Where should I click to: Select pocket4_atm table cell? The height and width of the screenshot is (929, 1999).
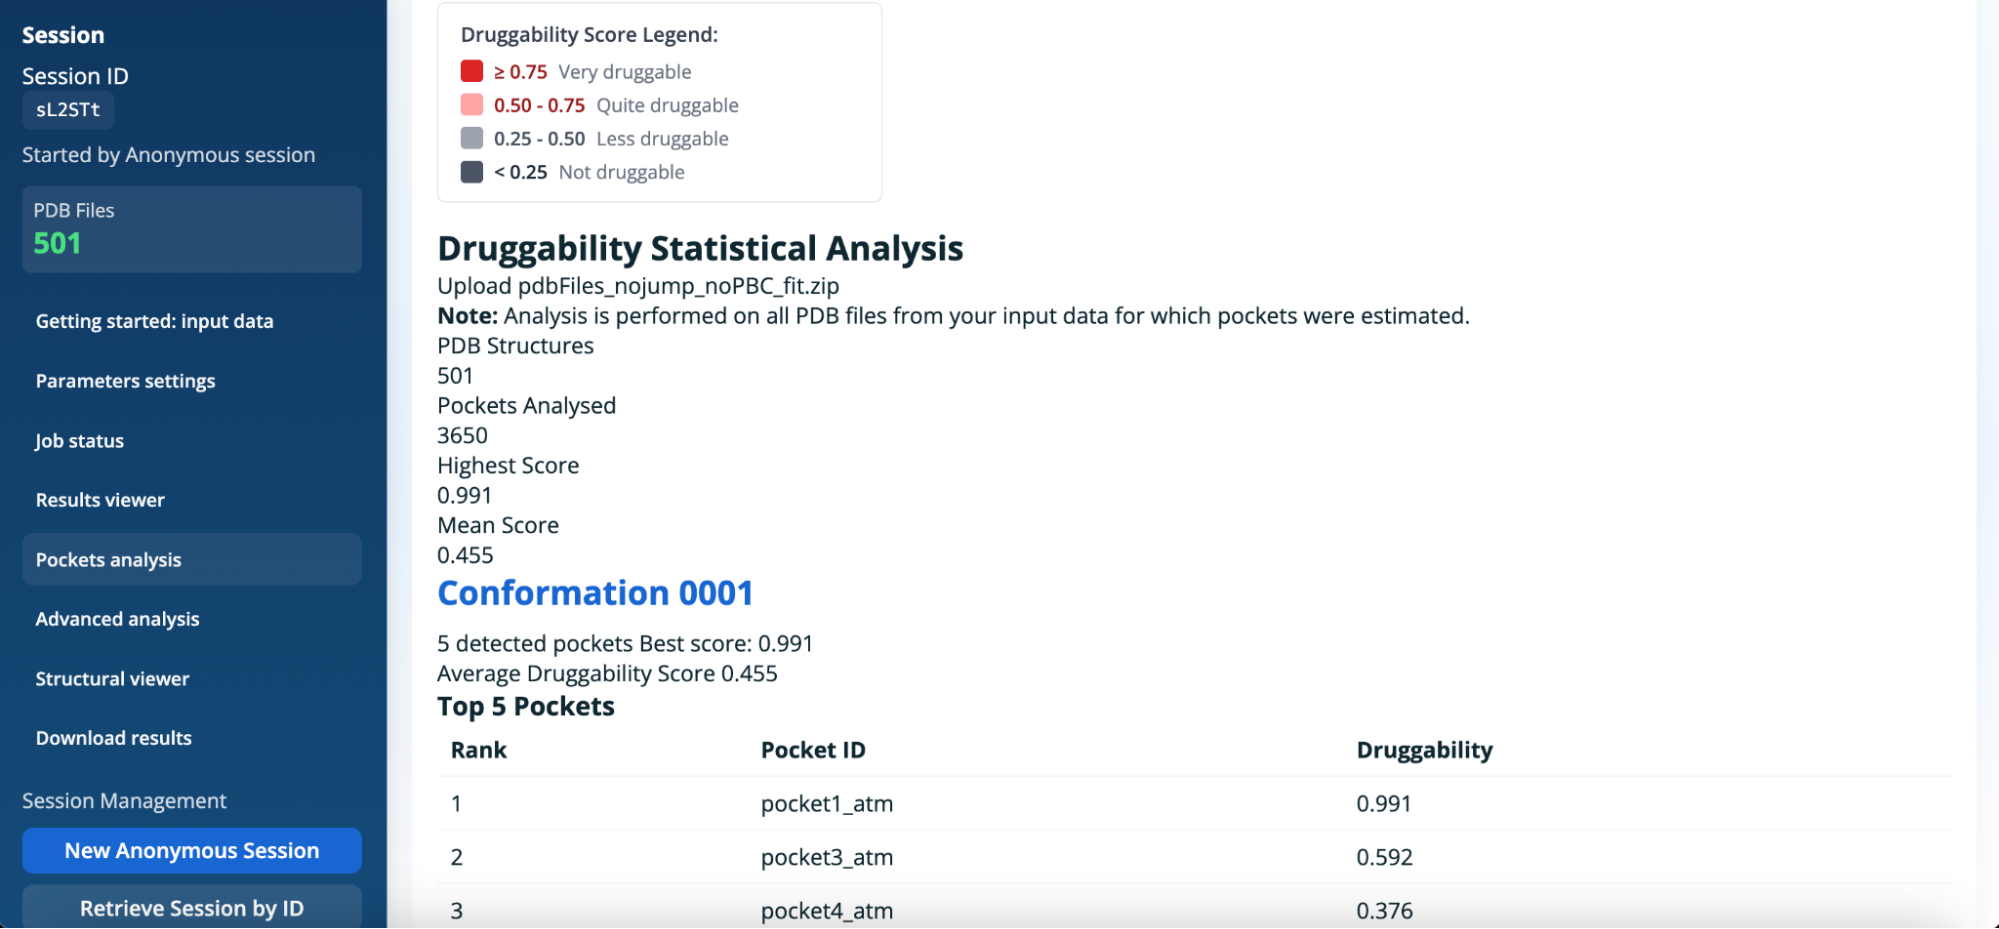827,911
